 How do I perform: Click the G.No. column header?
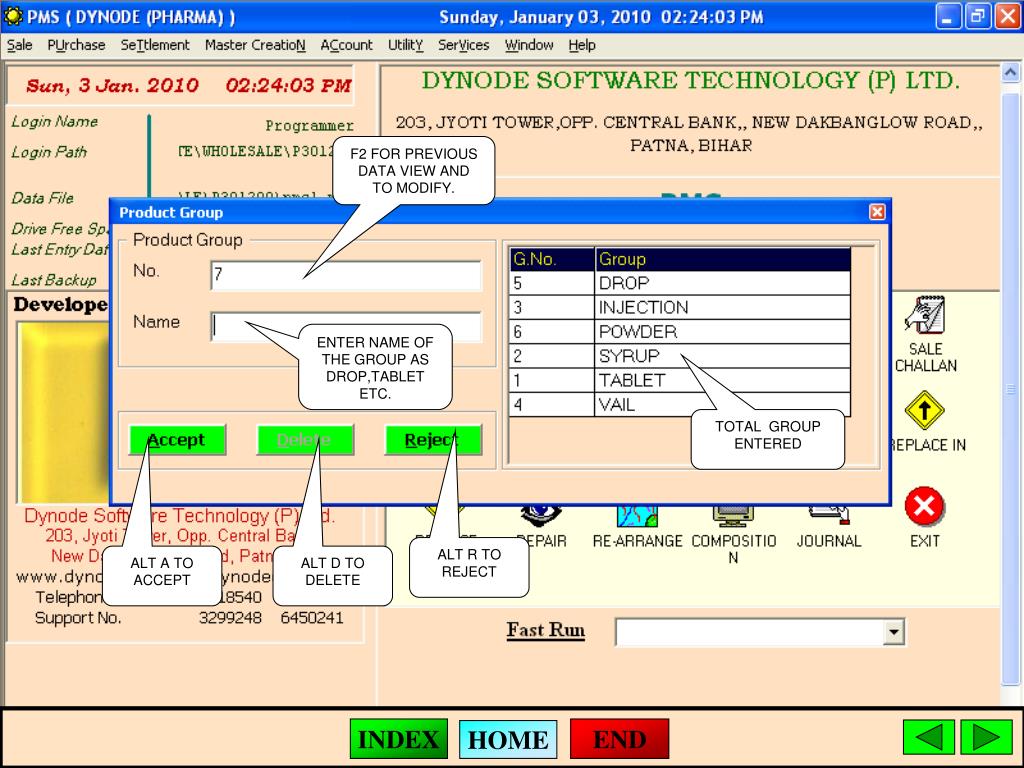552,259
